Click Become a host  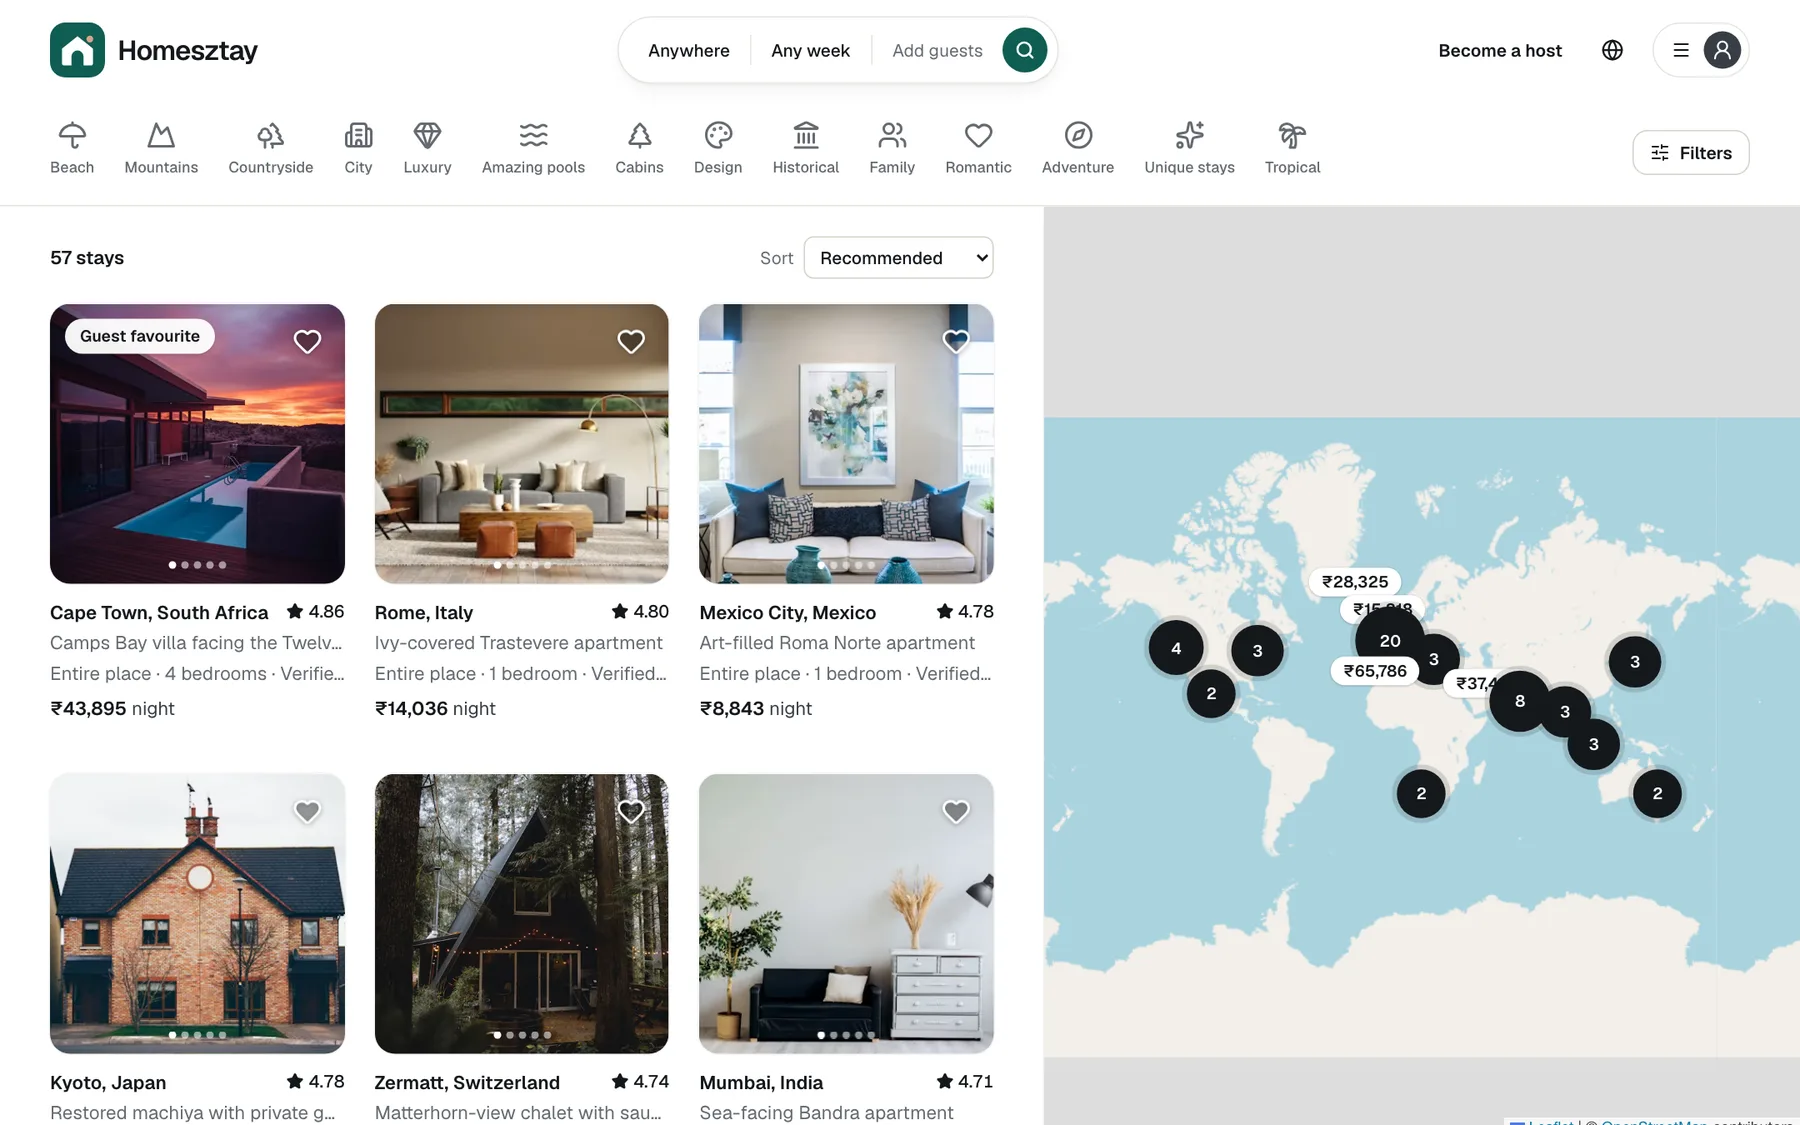(x=1499, y=50)
